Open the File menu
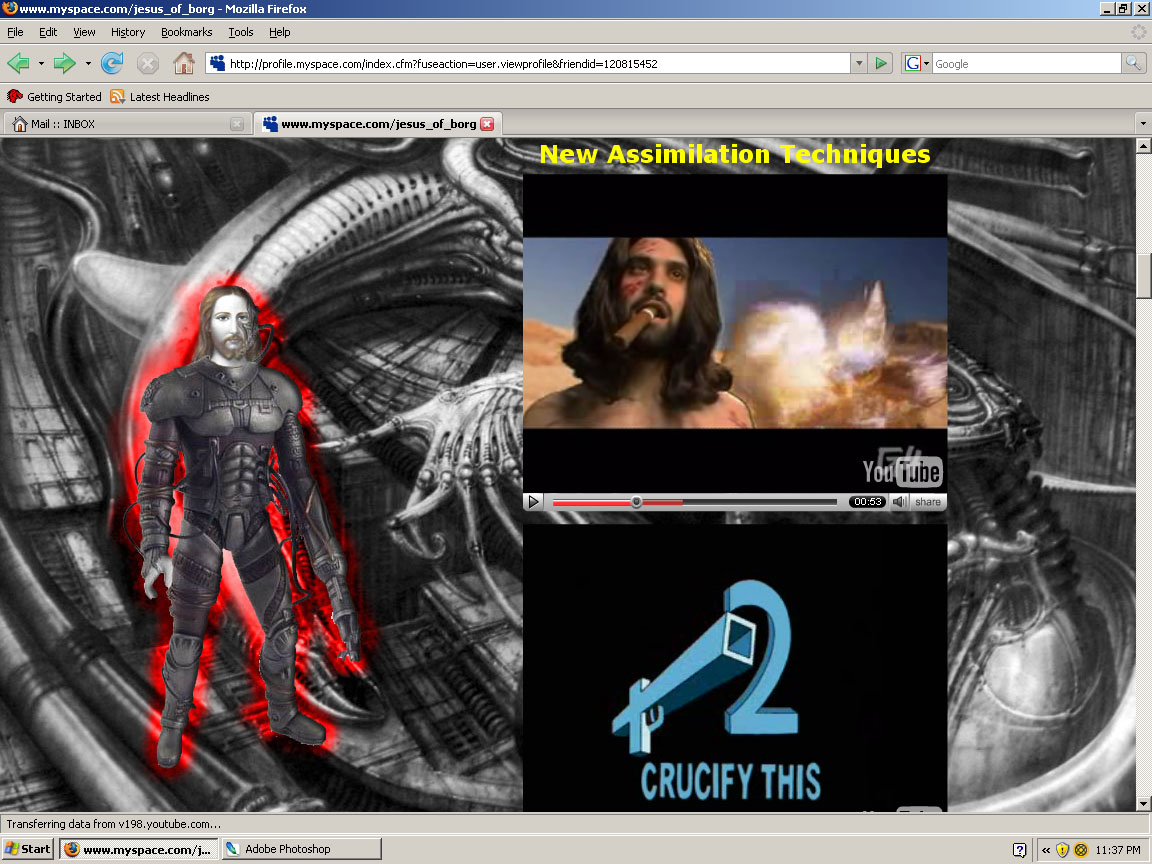Image resolution: width=1152 pixels, height=864 pixels. [x=15, y=32]
